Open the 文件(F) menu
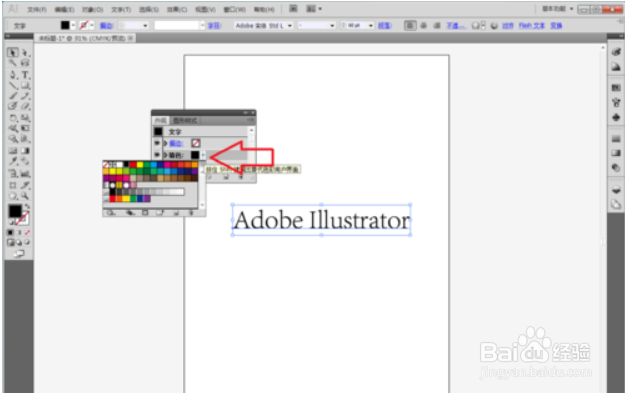 pyautogui.click(x=37, y=9)
